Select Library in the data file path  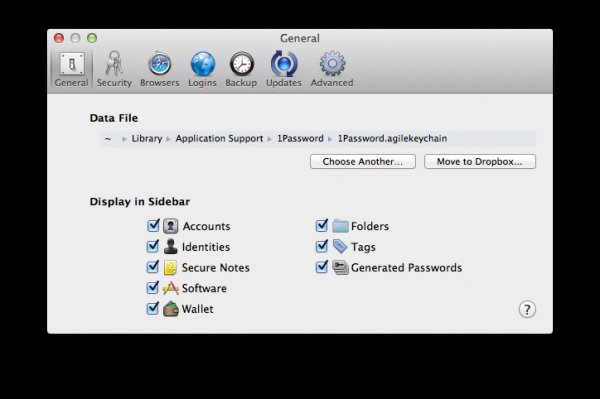point(147,138)
